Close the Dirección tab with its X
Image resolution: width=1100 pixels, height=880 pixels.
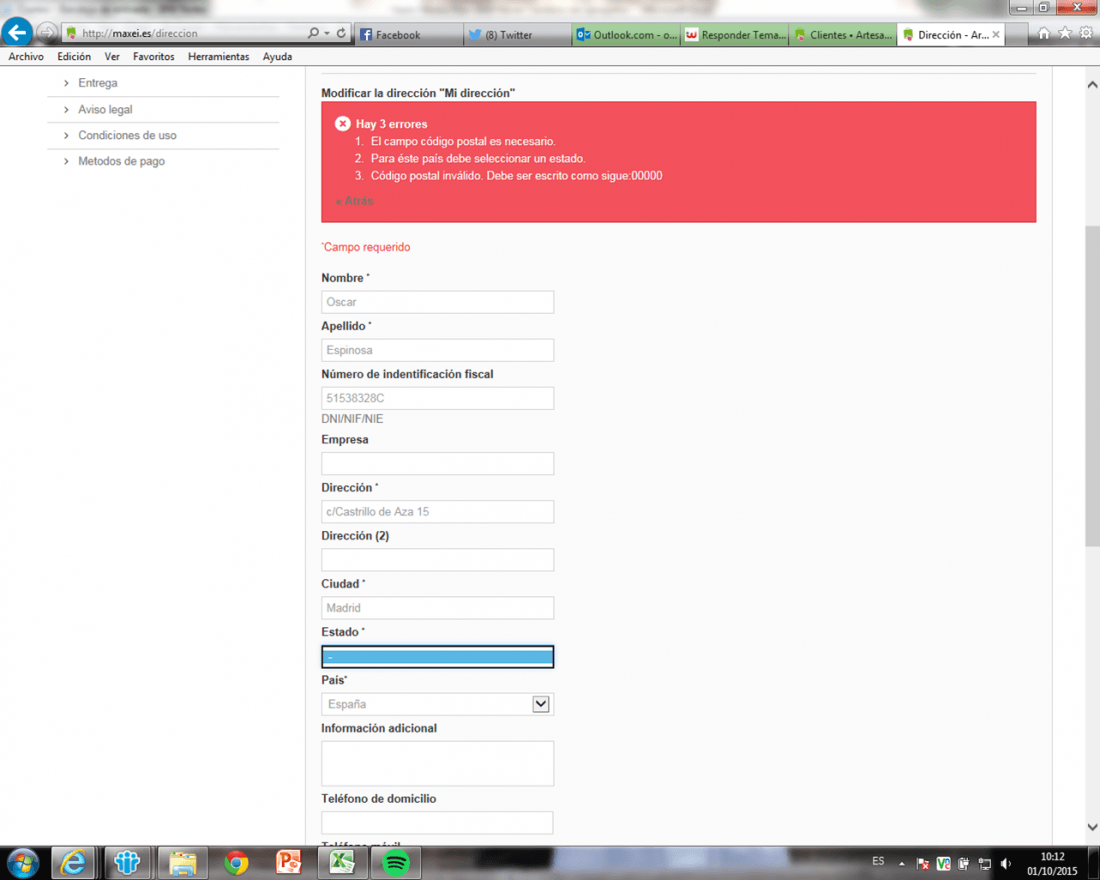pos(995,34)
